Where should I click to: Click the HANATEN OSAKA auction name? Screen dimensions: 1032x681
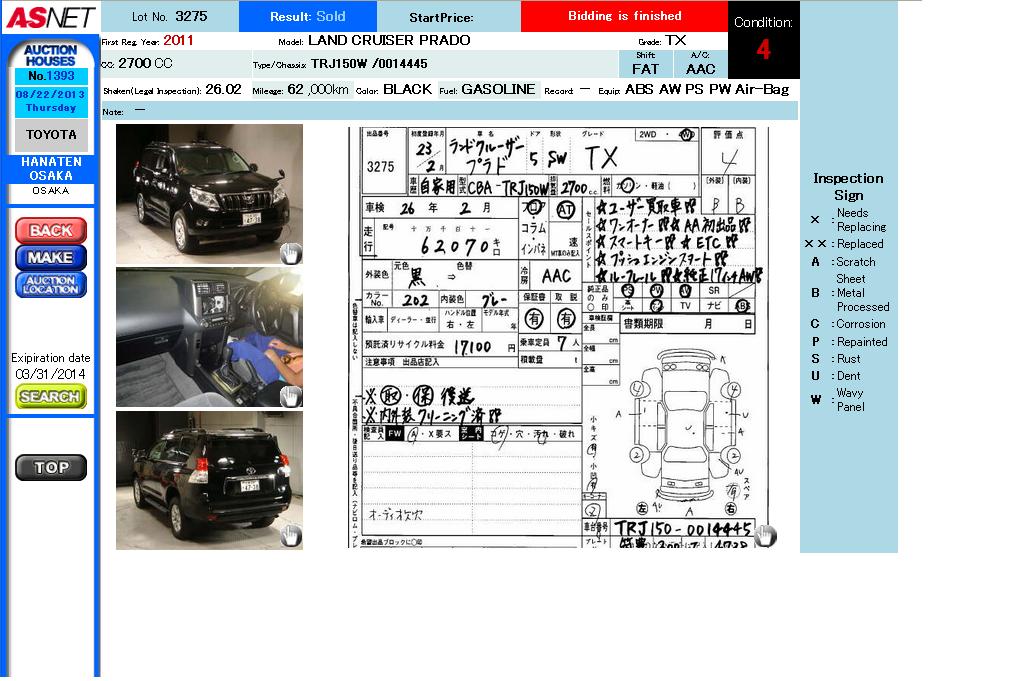click(x=51, y=168)
